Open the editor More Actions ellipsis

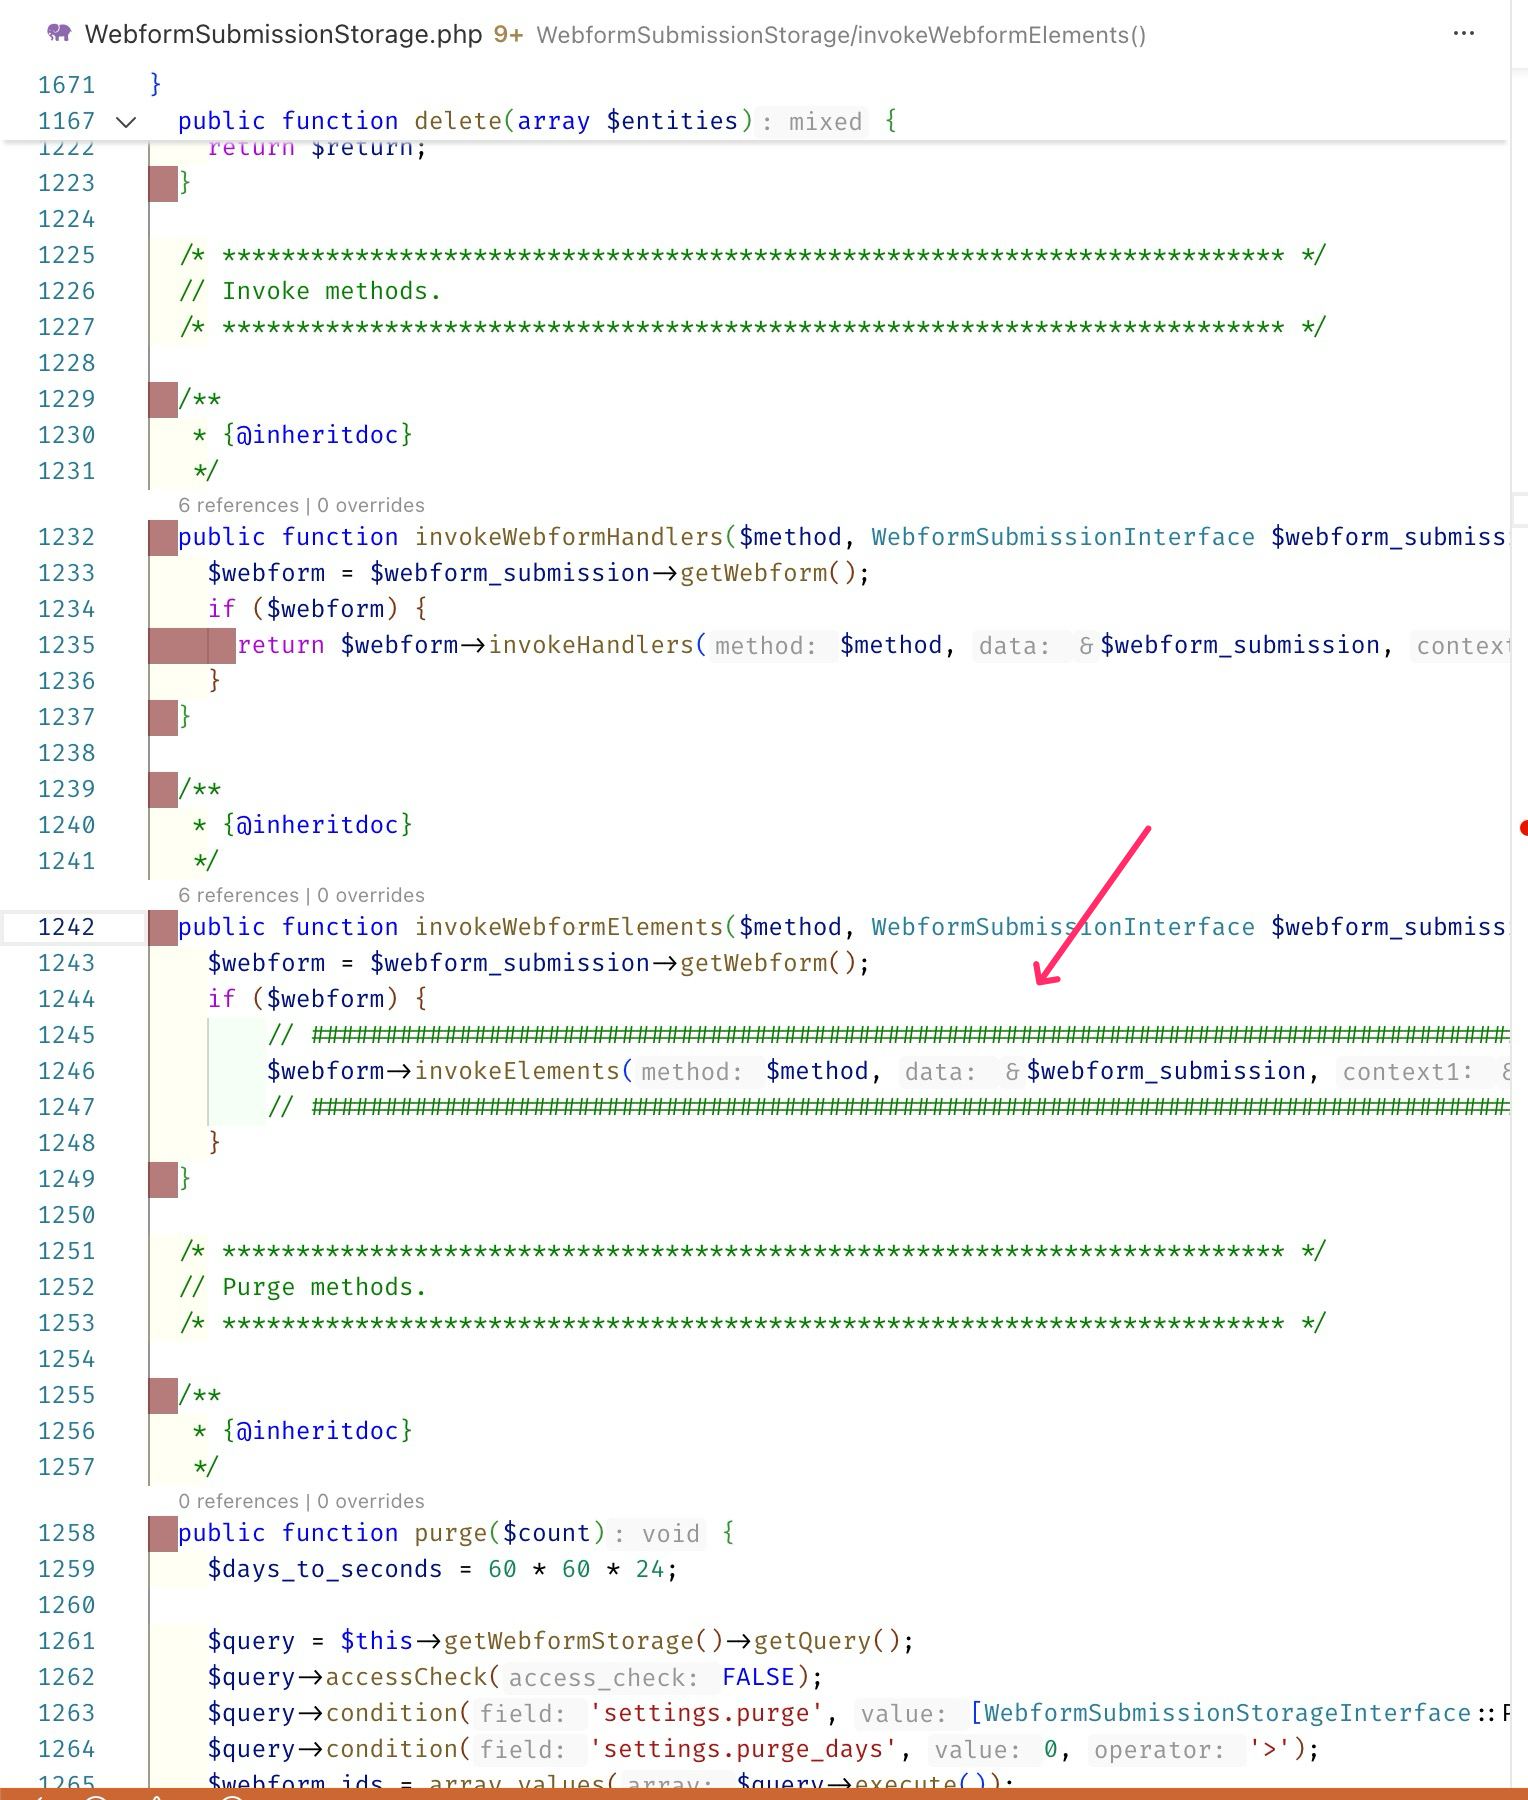click(1463, 34)
